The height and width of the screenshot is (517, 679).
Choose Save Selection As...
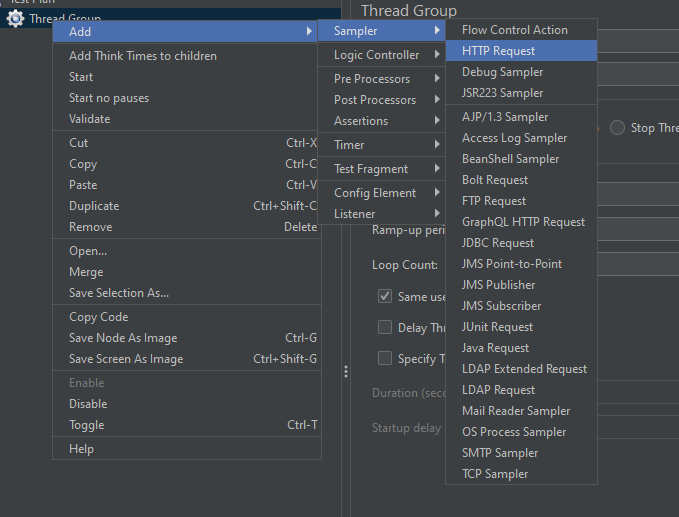[x=186, y=293]
